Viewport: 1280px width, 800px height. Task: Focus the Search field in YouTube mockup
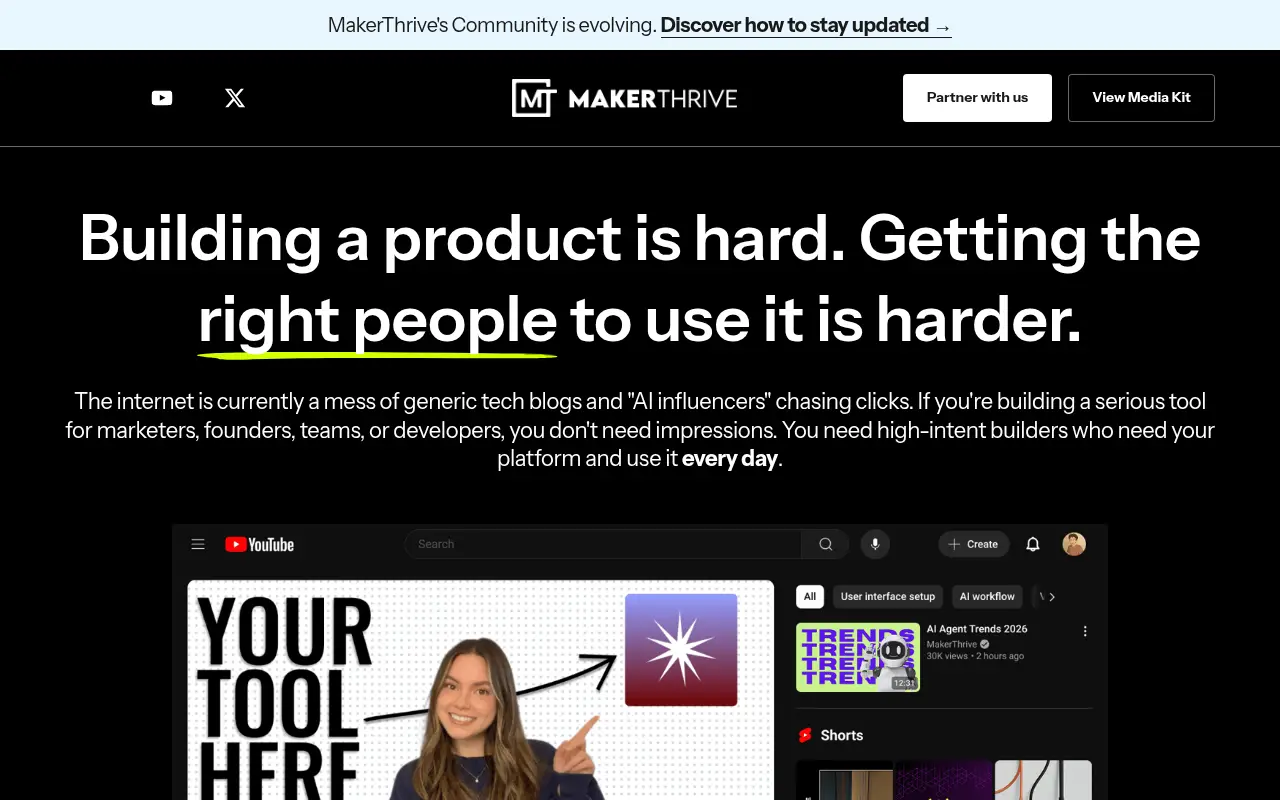point(603,544)
